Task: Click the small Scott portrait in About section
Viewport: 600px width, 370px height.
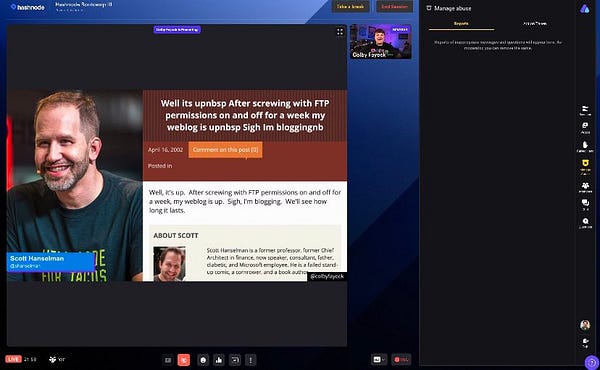Action: point(170,264)
